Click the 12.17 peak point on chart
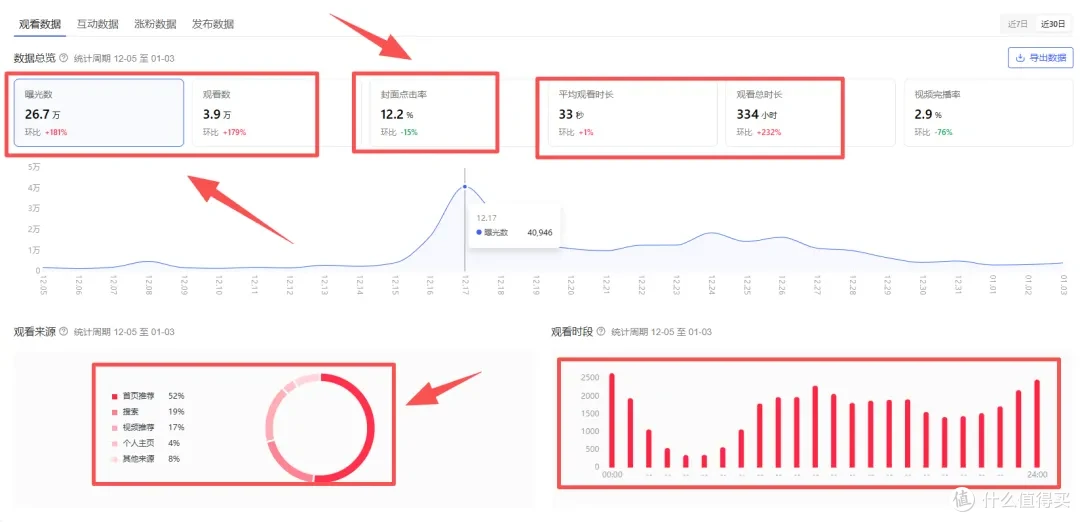 (x=465, y=187)
